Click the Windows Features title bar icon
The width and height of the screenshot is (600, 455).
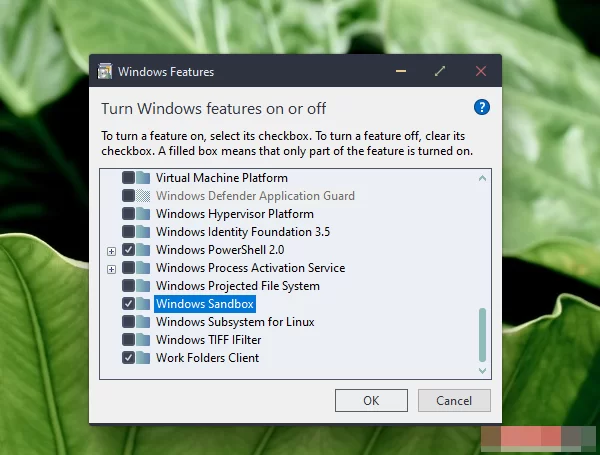point(105,72)
